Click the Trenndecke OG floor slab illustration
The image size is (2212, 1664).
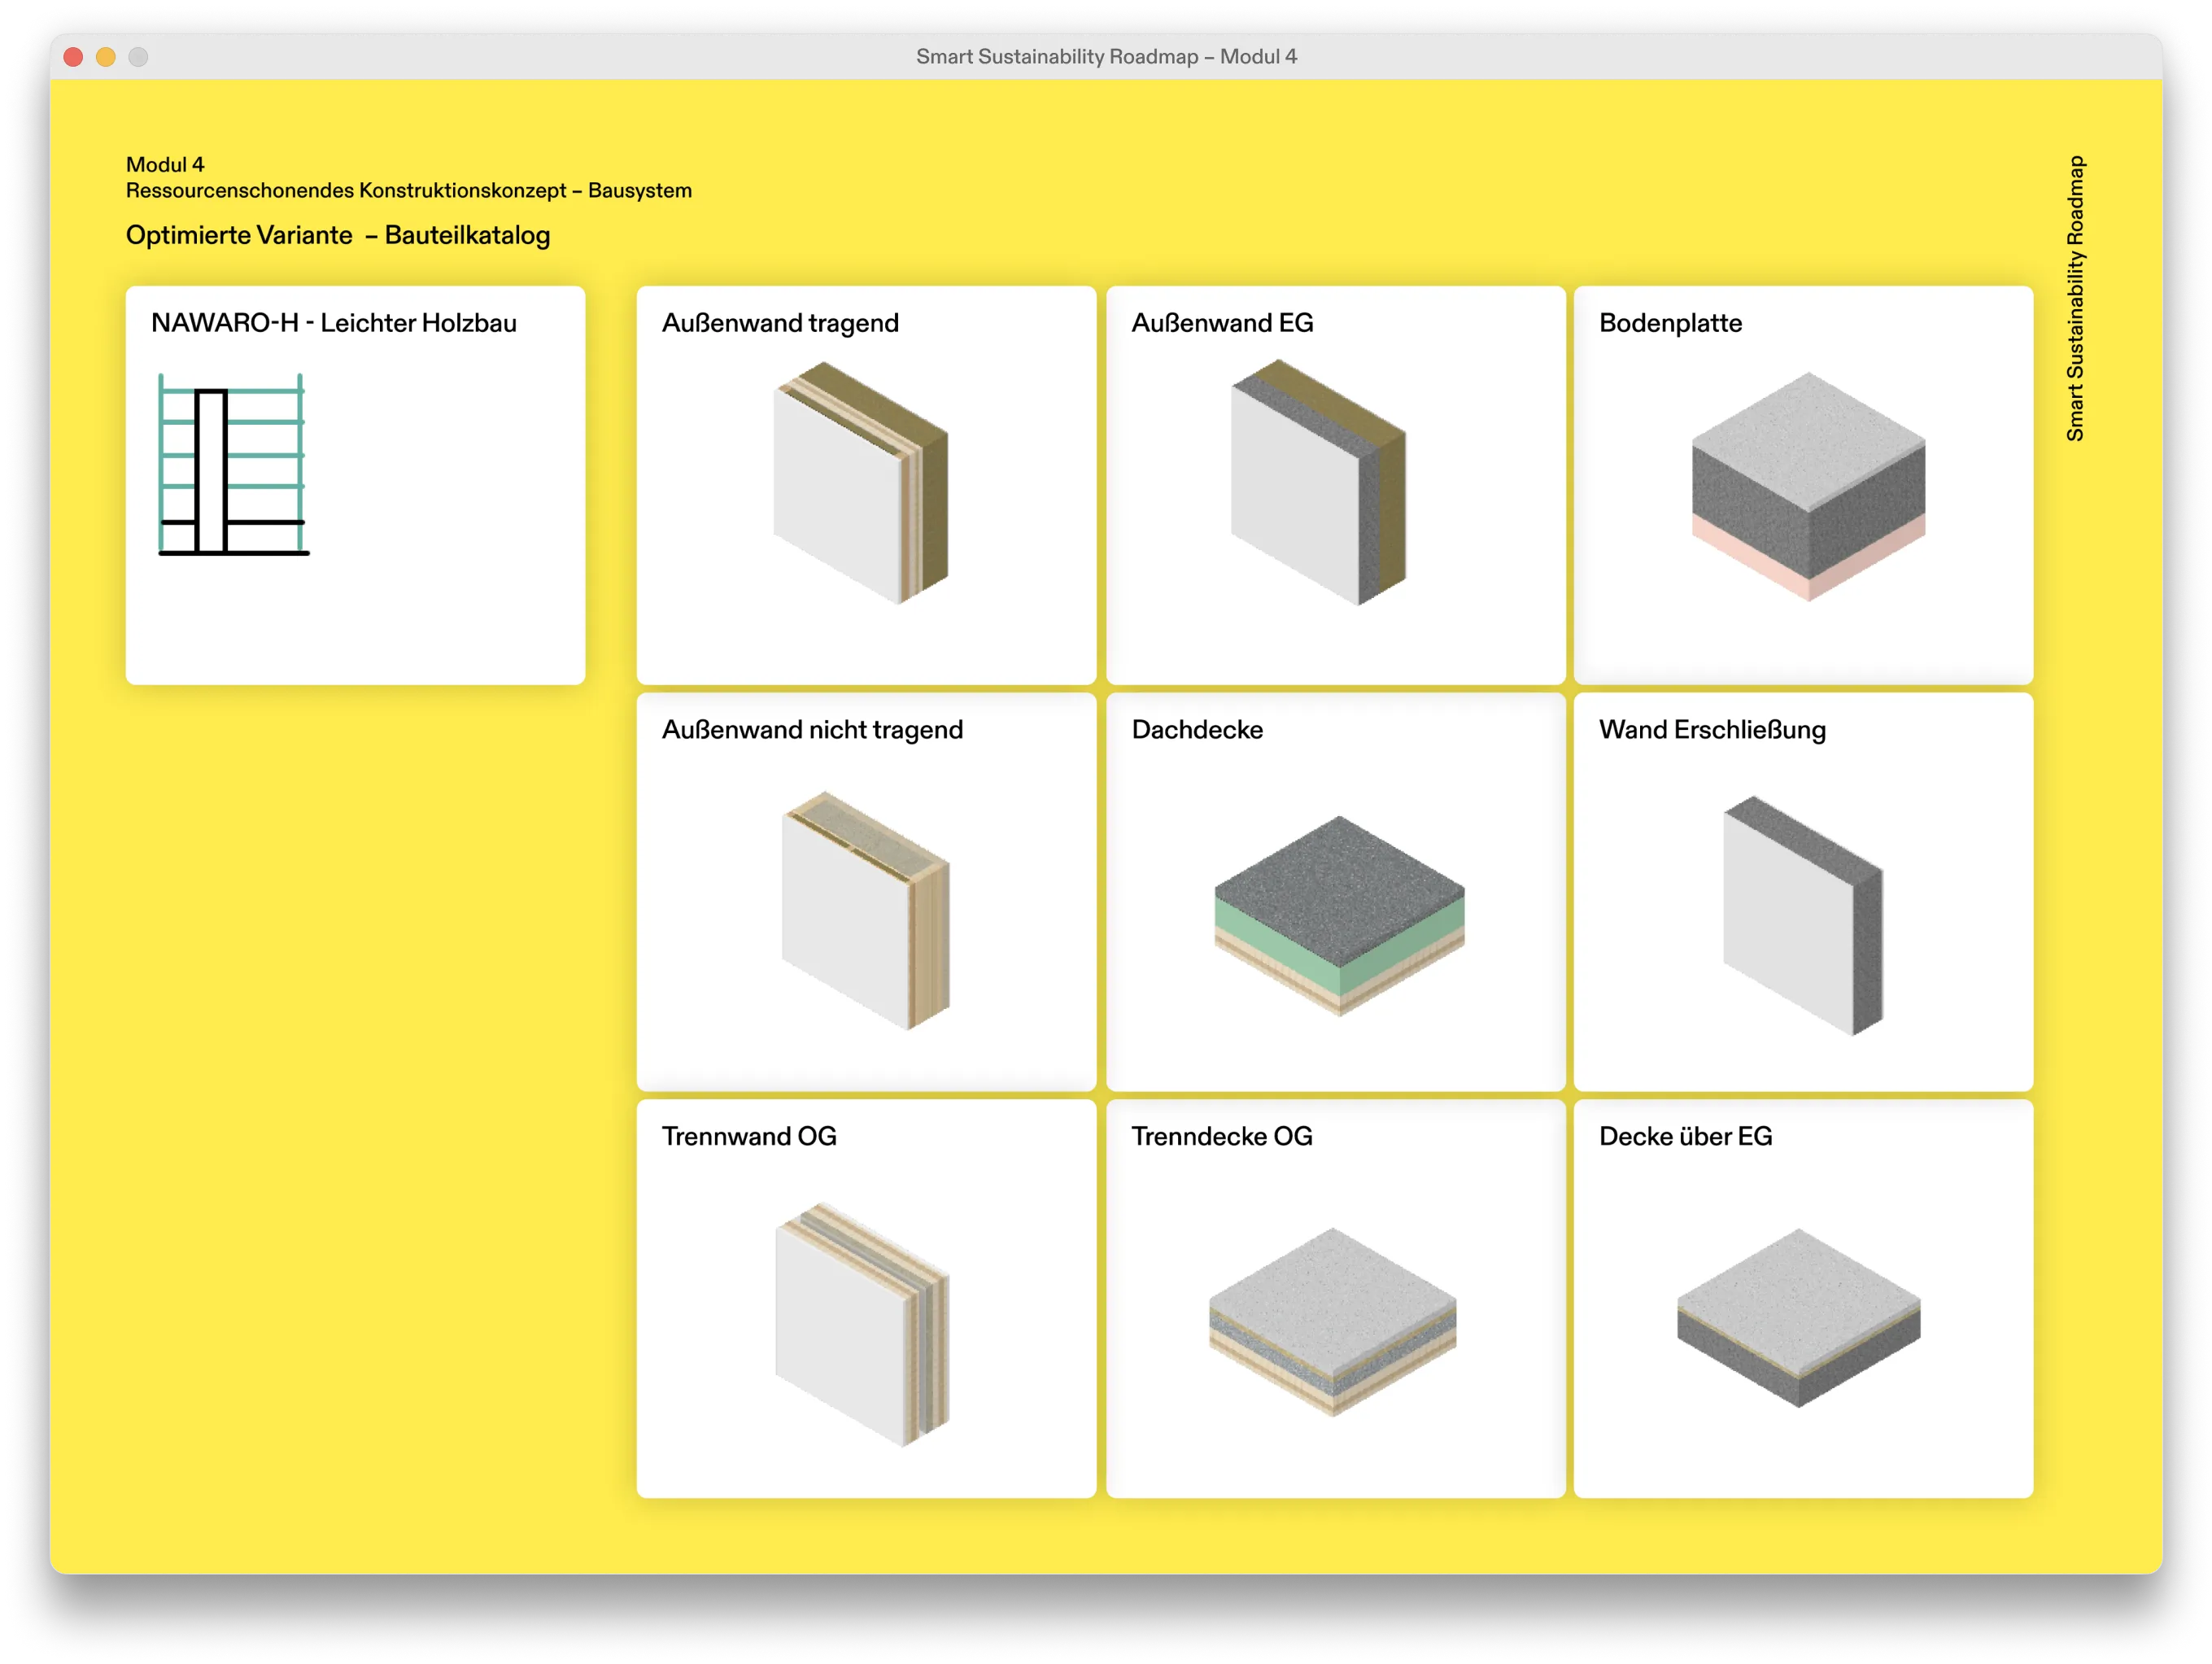pos(1332,1321)
